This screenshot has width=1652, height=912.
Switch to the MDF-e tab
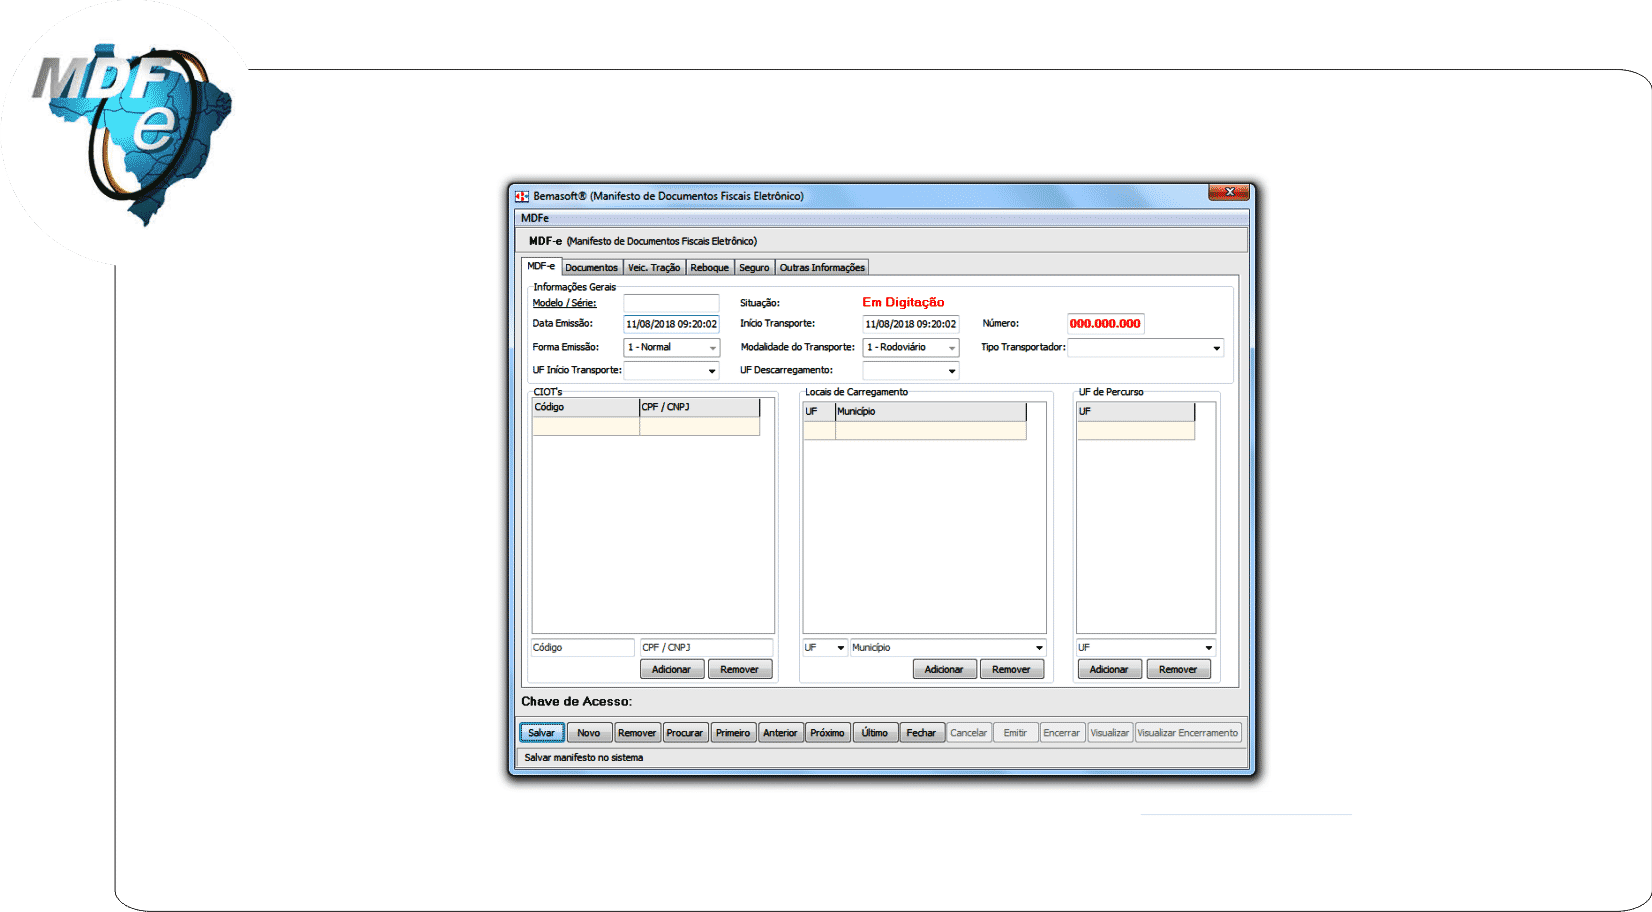(541, 266)
